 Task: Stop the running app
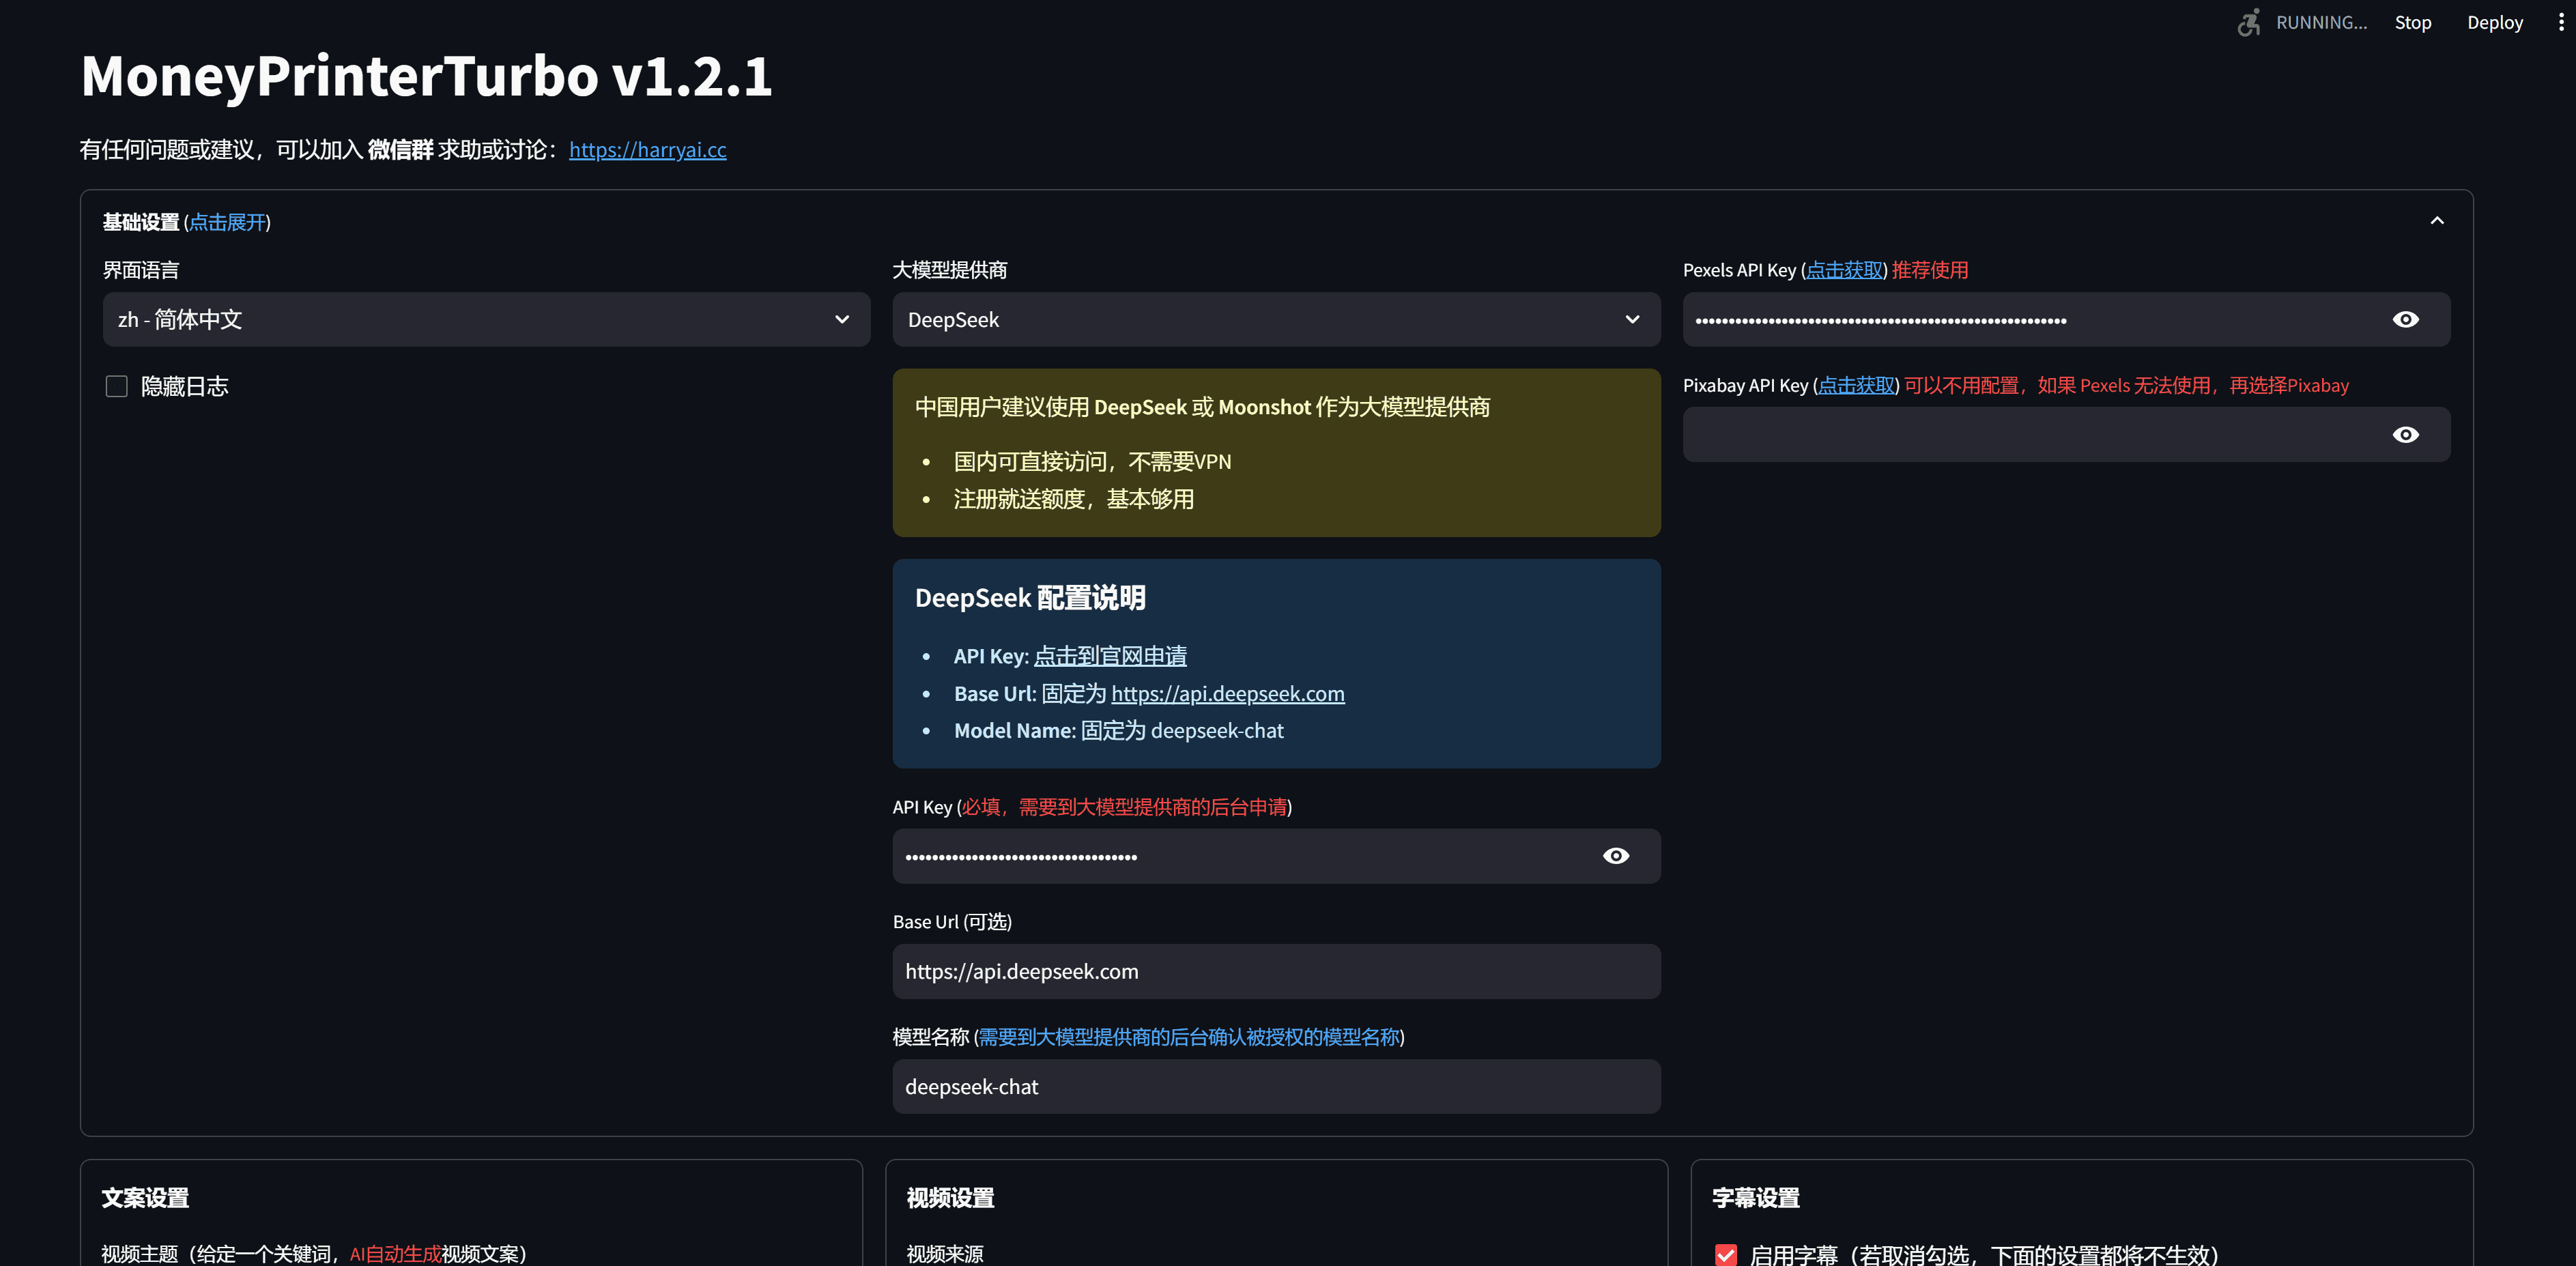2412,22
